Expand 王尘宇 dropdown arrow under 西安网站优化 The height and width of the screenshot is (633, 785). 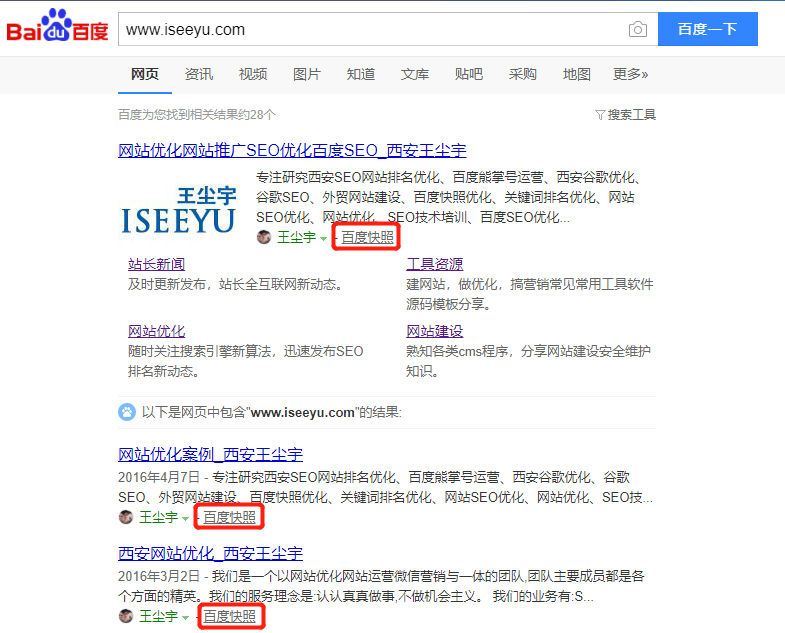185,617
